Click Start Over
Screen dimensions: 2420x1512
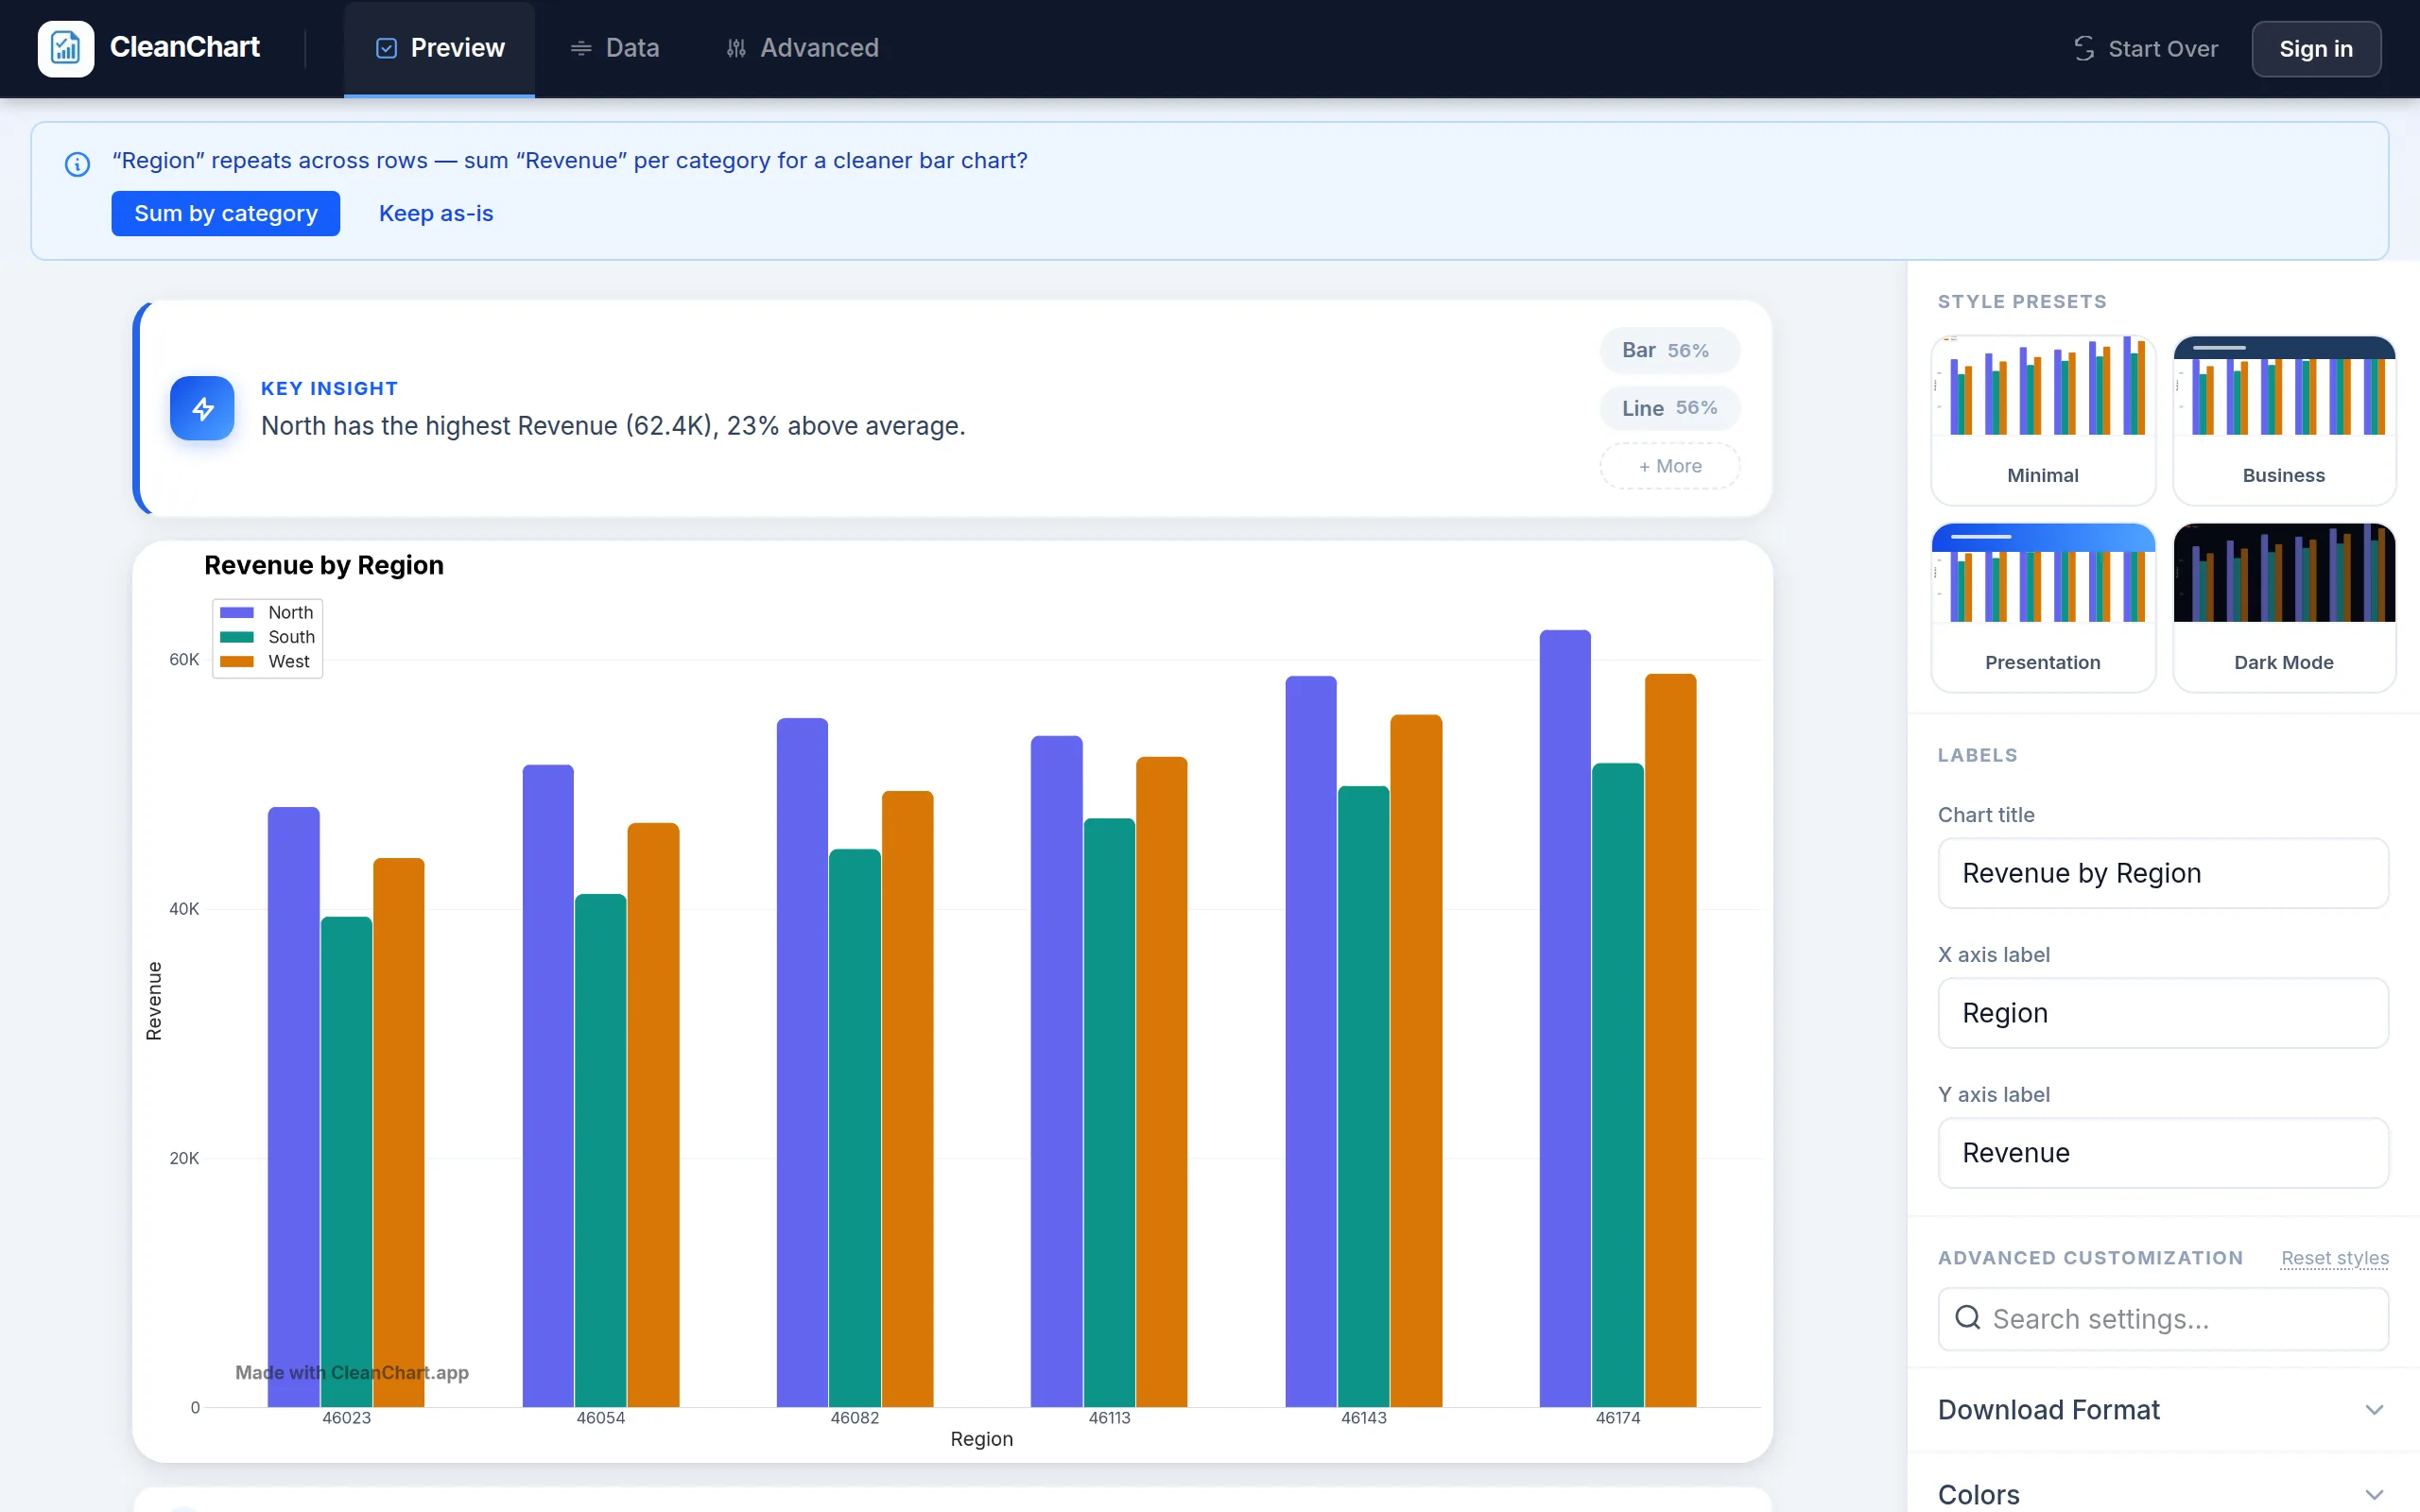(2145, 48)
